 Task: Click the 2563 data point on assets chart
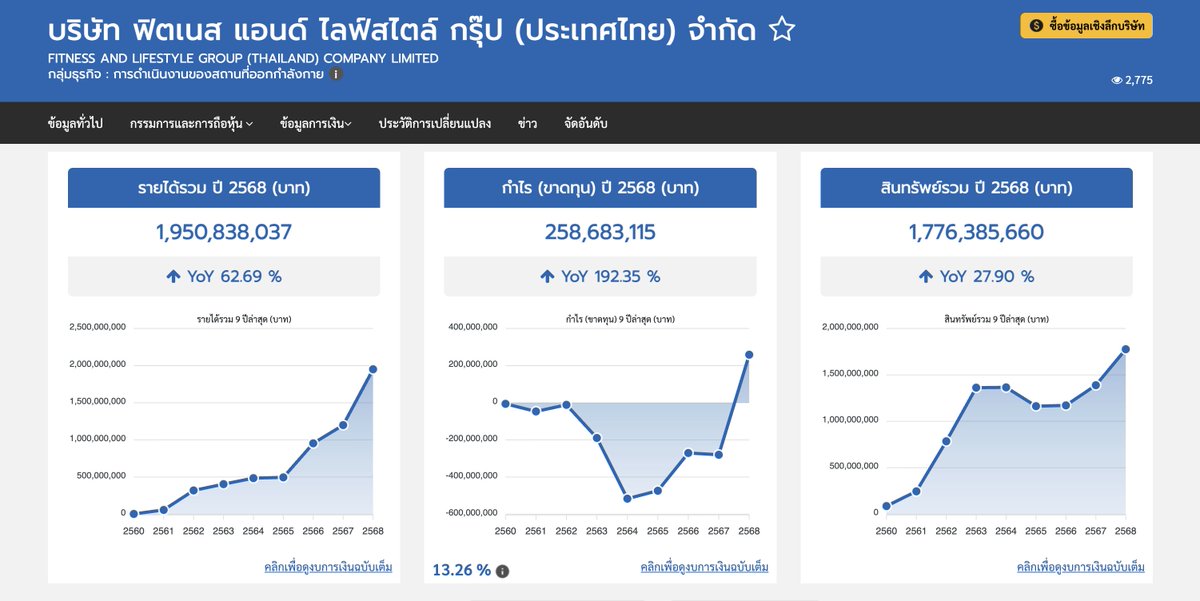[976, 387]
